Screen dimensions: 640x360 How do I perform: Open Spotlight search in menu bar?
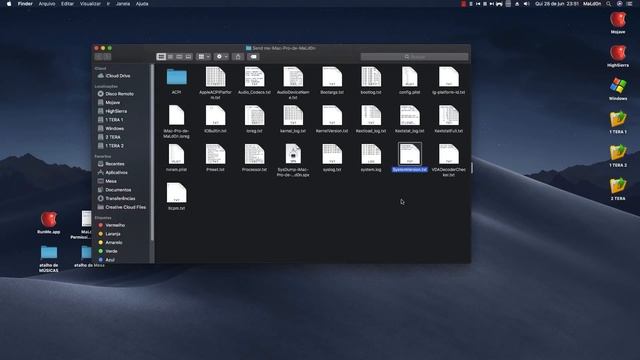tap(609, 4)
